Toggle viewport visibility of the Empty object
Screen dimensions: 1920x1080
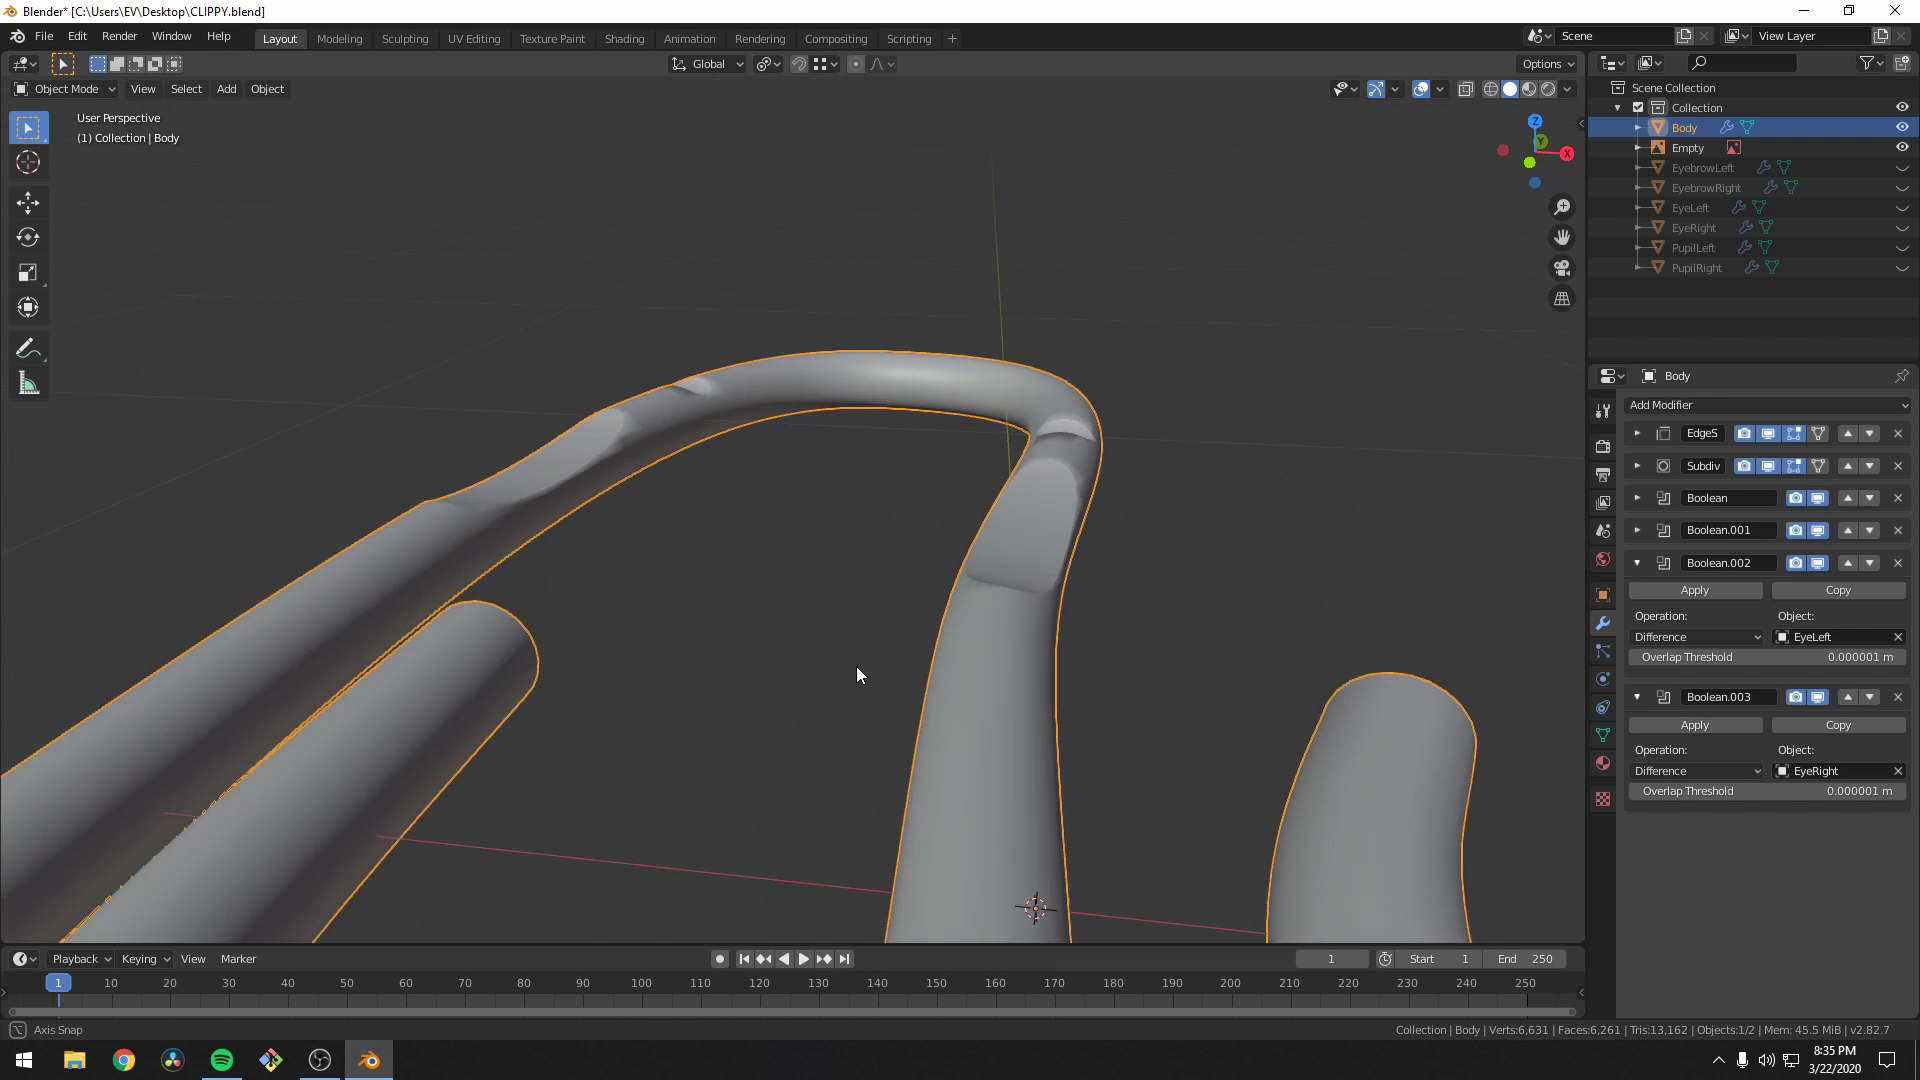[x=1902, y=147]
